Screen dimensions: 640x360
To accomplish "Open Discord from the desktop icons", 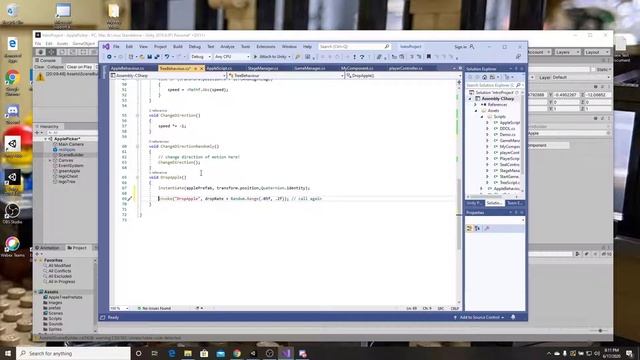I will pos(13,113).
